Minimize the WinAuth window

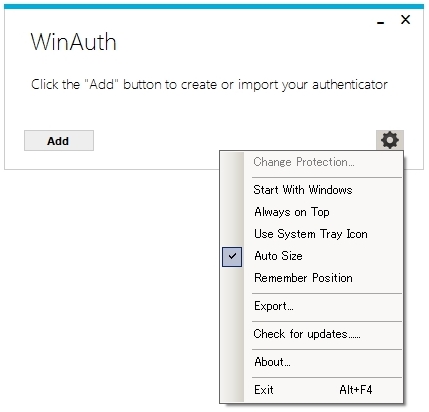(x=380, y=23)
